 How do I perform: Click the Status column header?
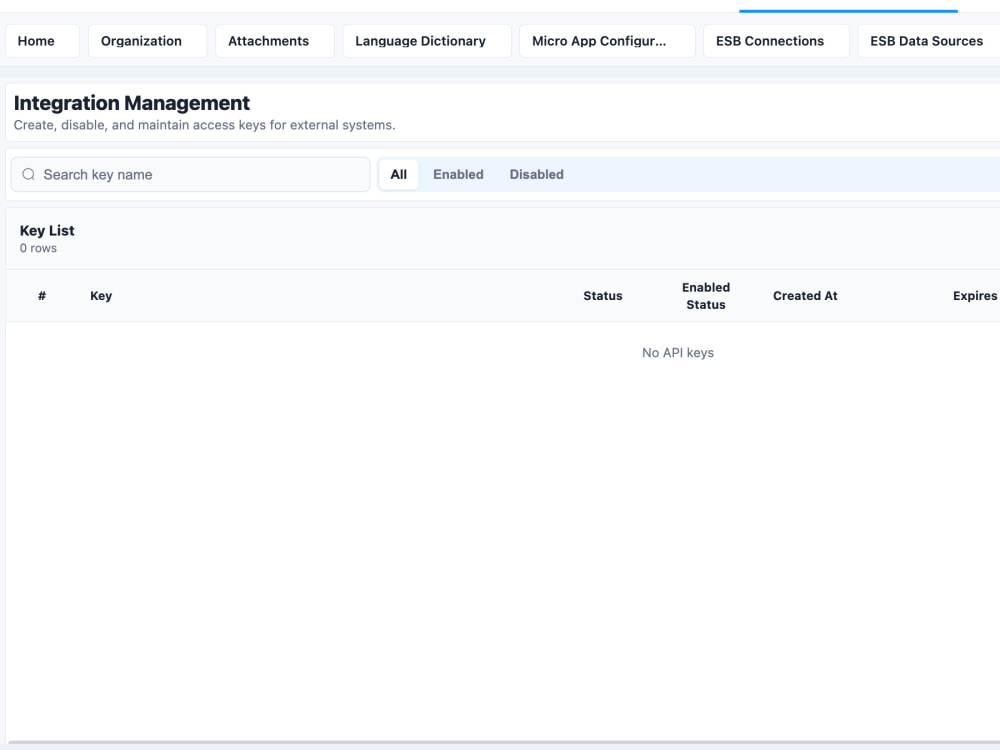pyautogui.click(x=603, y=296)
